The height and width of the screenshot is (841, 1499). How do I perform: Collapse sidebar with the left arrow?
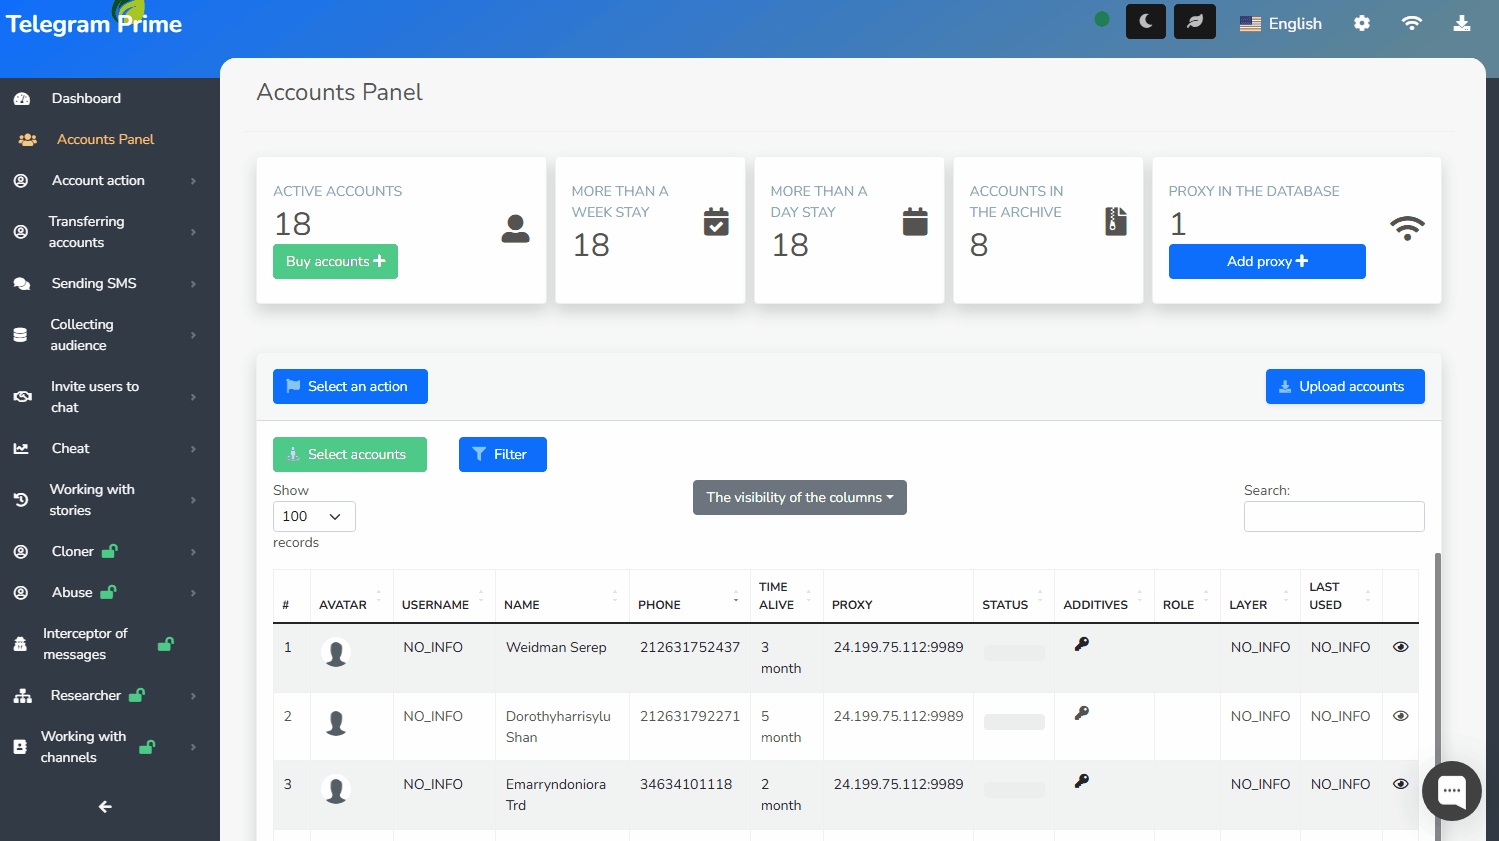pos(105,806)
